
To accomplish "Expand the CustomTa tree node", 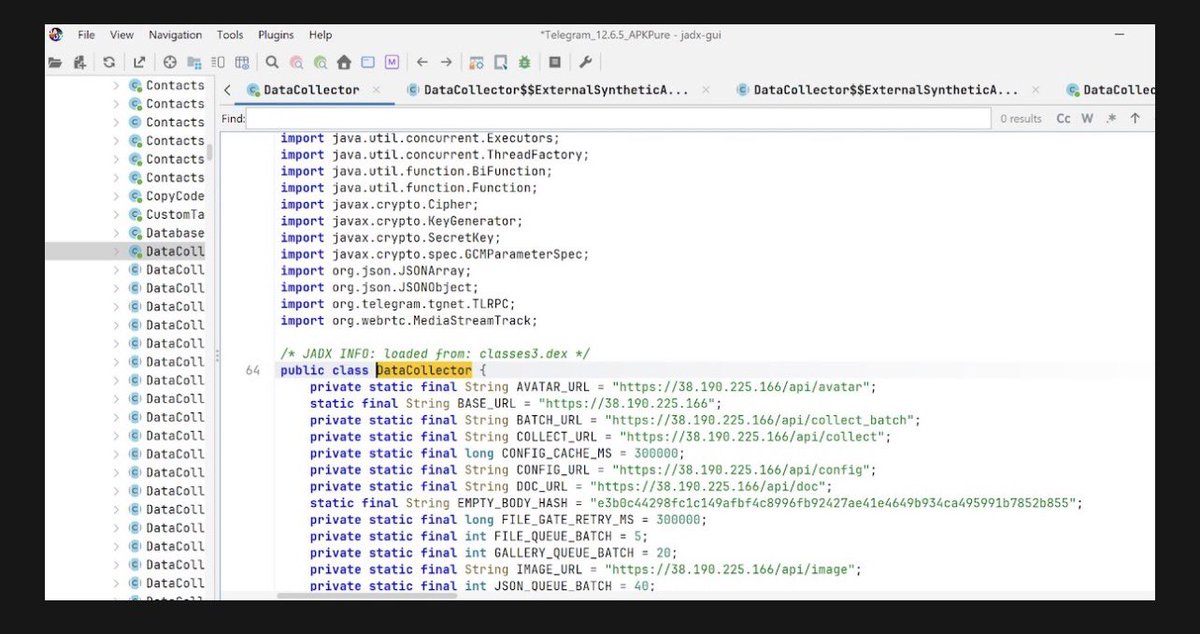I will click(116, 215).
